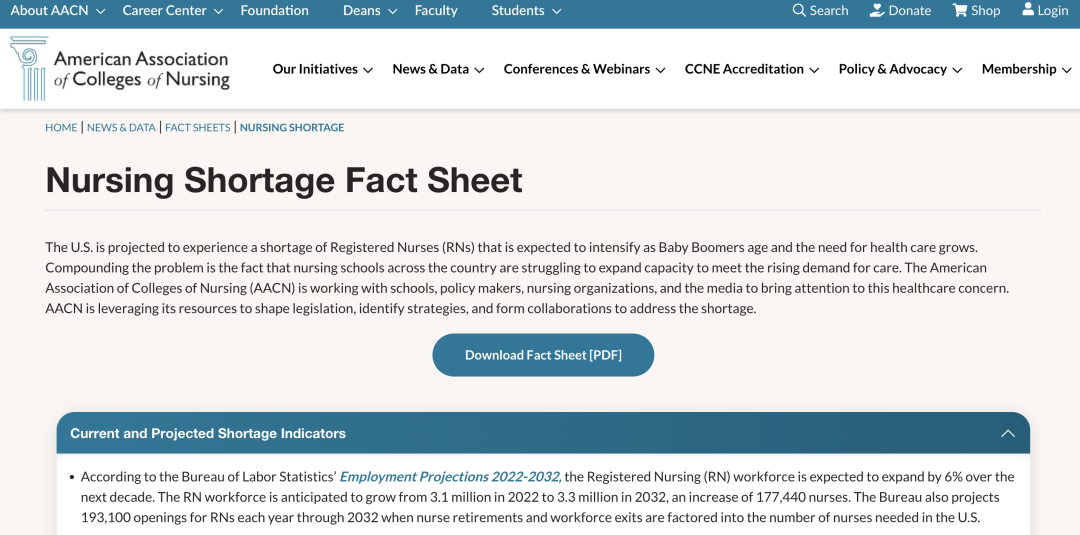1080x535 pixels.
Task: Click the Search magnifying glass icon
Action: pos(799,10)
